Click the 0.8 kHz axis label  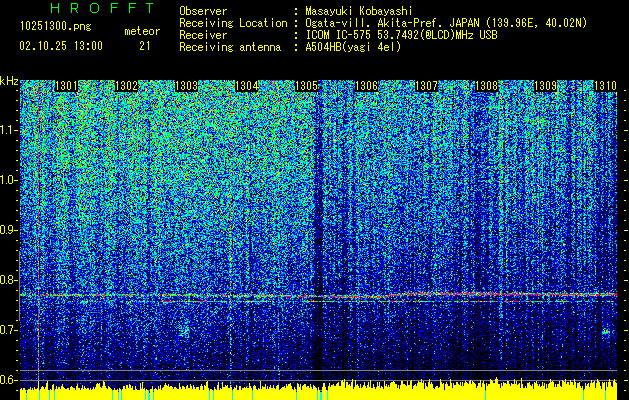click(9, 280)
